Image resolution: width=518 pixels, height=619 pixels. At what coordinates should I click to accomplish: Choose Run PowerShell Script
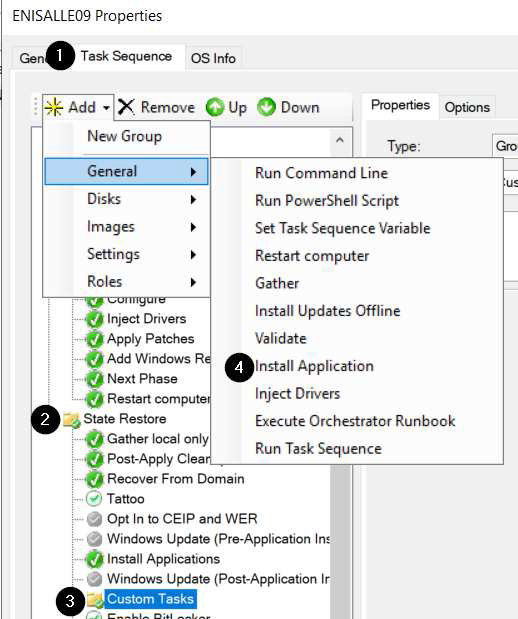coord(357,201)
